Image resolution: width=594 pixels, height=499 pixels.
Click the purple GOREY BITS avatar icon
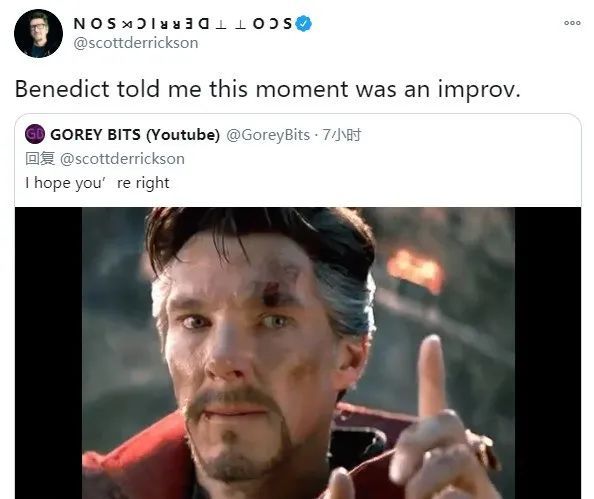[35, 134]
